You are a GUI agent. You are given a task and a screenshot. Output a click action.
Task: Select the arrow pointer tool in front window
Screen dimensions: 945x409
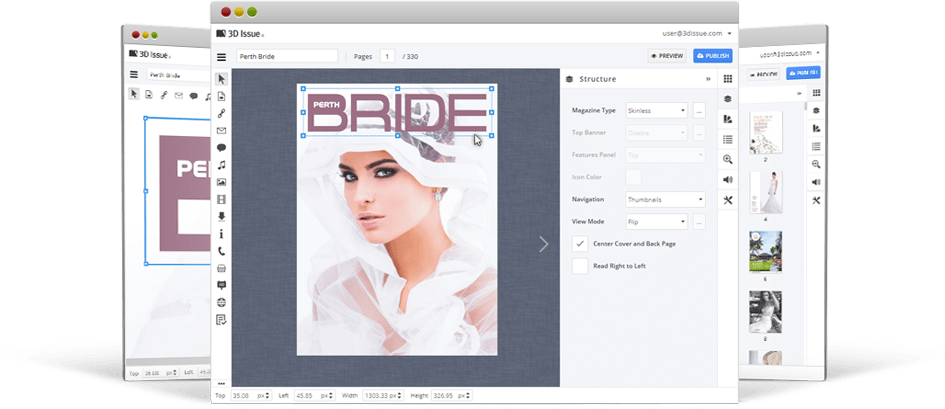(222, 79)
